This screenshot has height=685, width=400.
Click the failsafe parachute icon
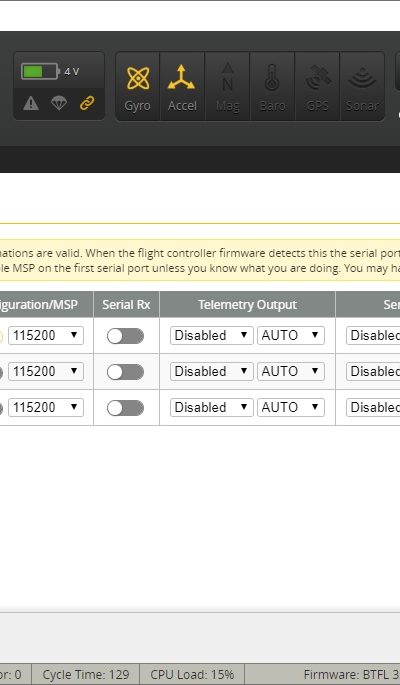(59, 104)
